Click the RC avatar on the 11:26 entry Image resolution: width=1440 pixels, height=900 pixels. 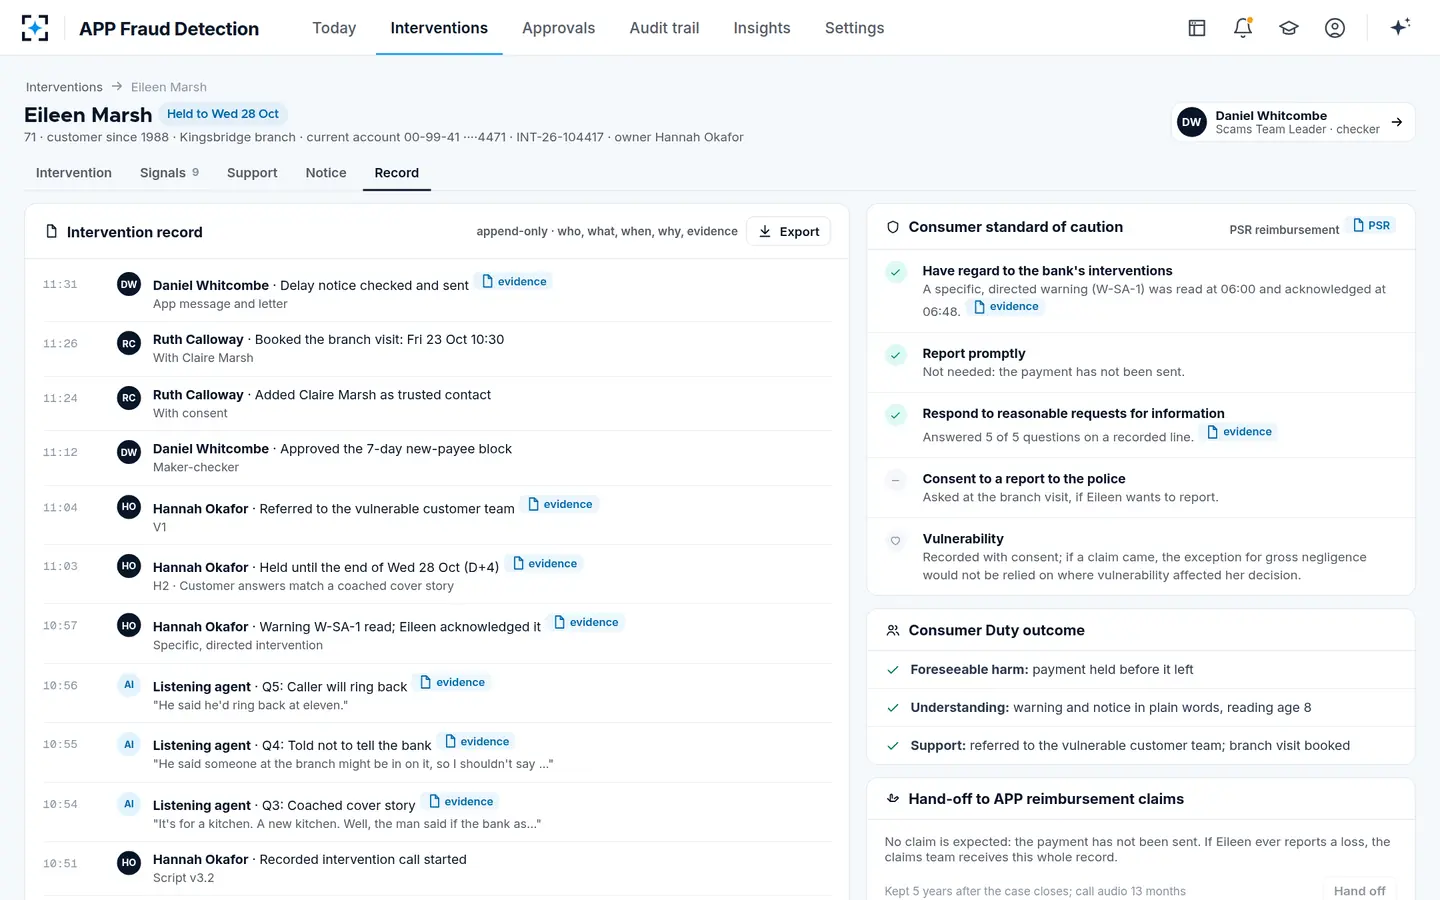tap(129, 343)
